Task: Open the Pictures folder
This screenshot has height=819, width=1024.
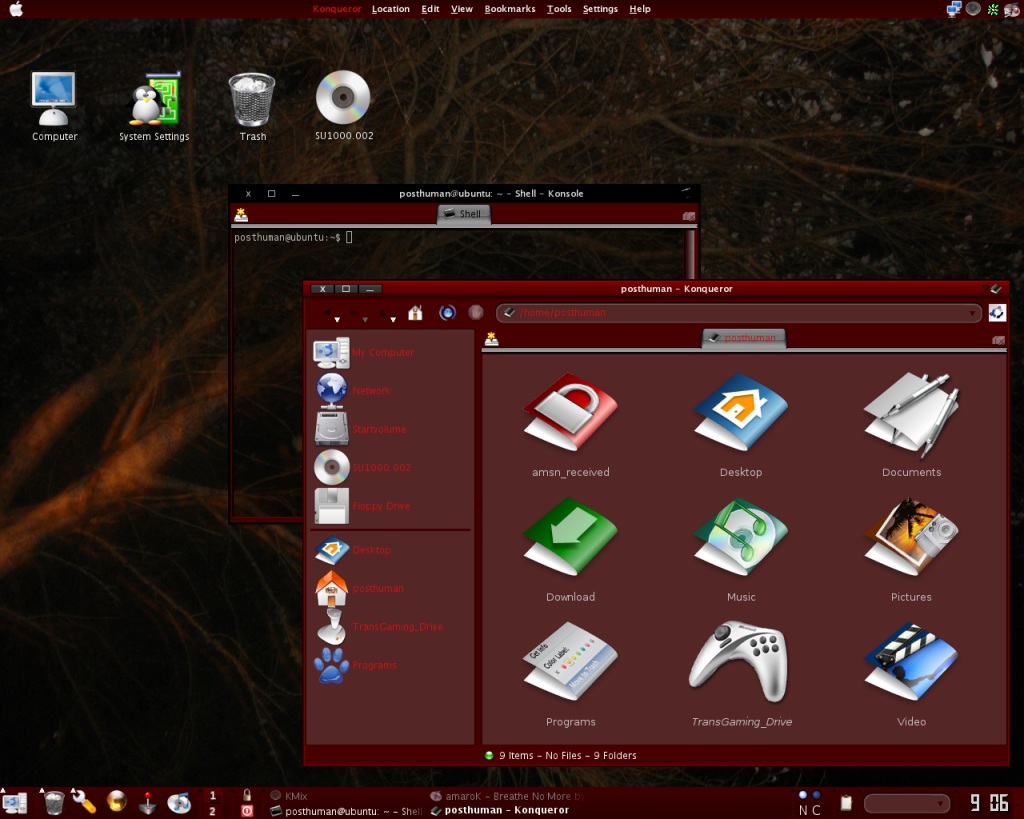Action: (x=911, y=549)
